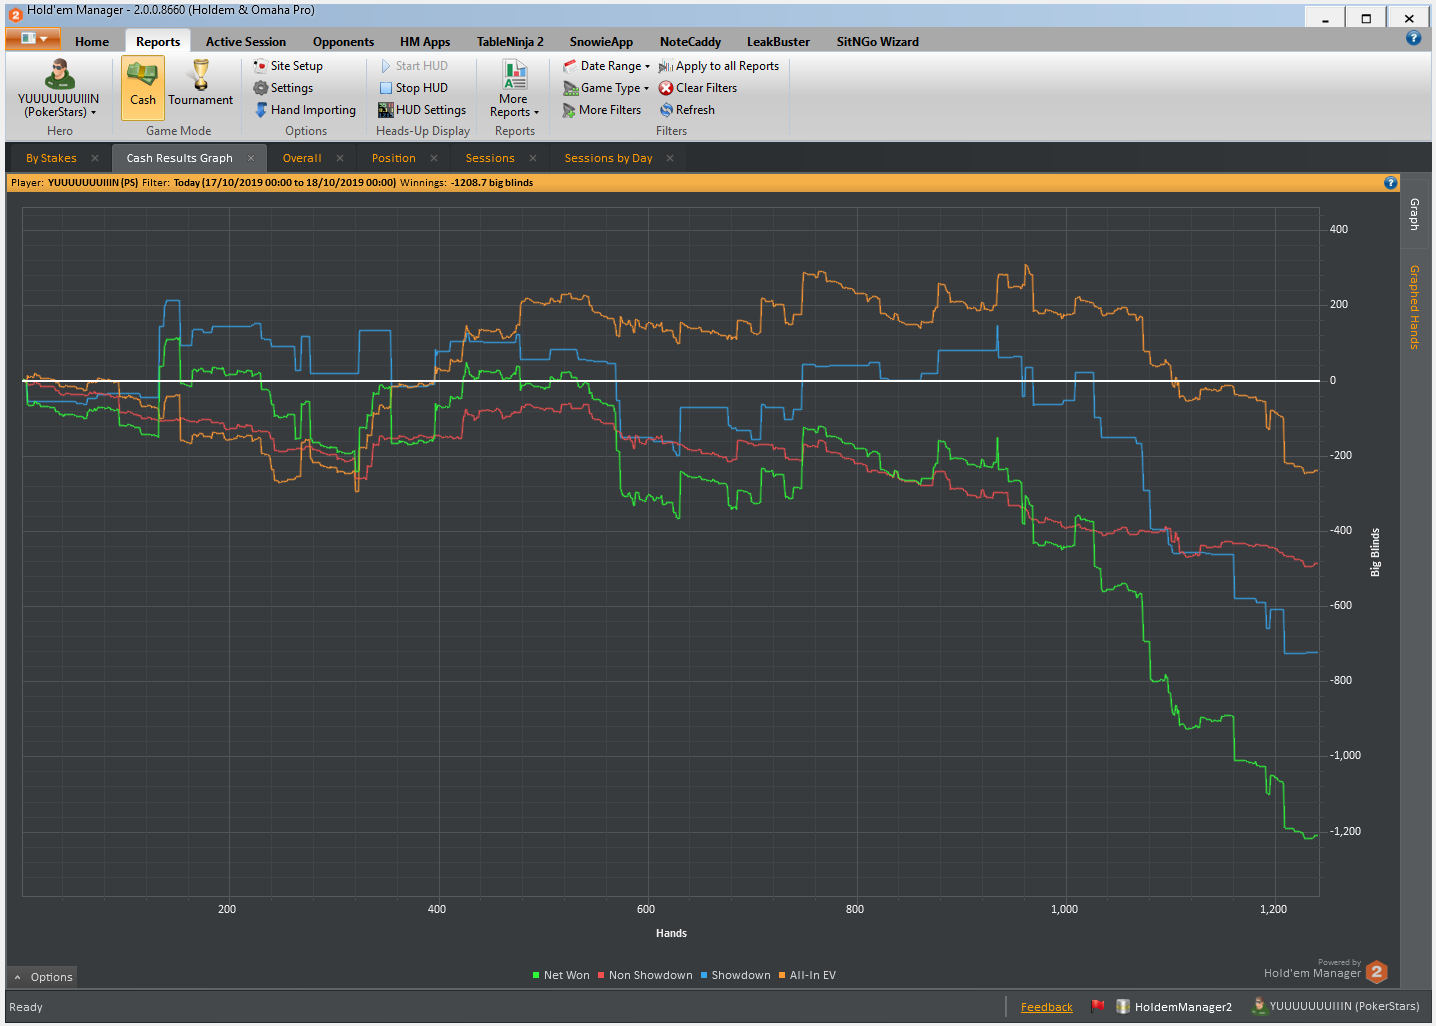Click the PokerStars hero status bar entry
1436x1026 pixels.
pos(1336,1007)
